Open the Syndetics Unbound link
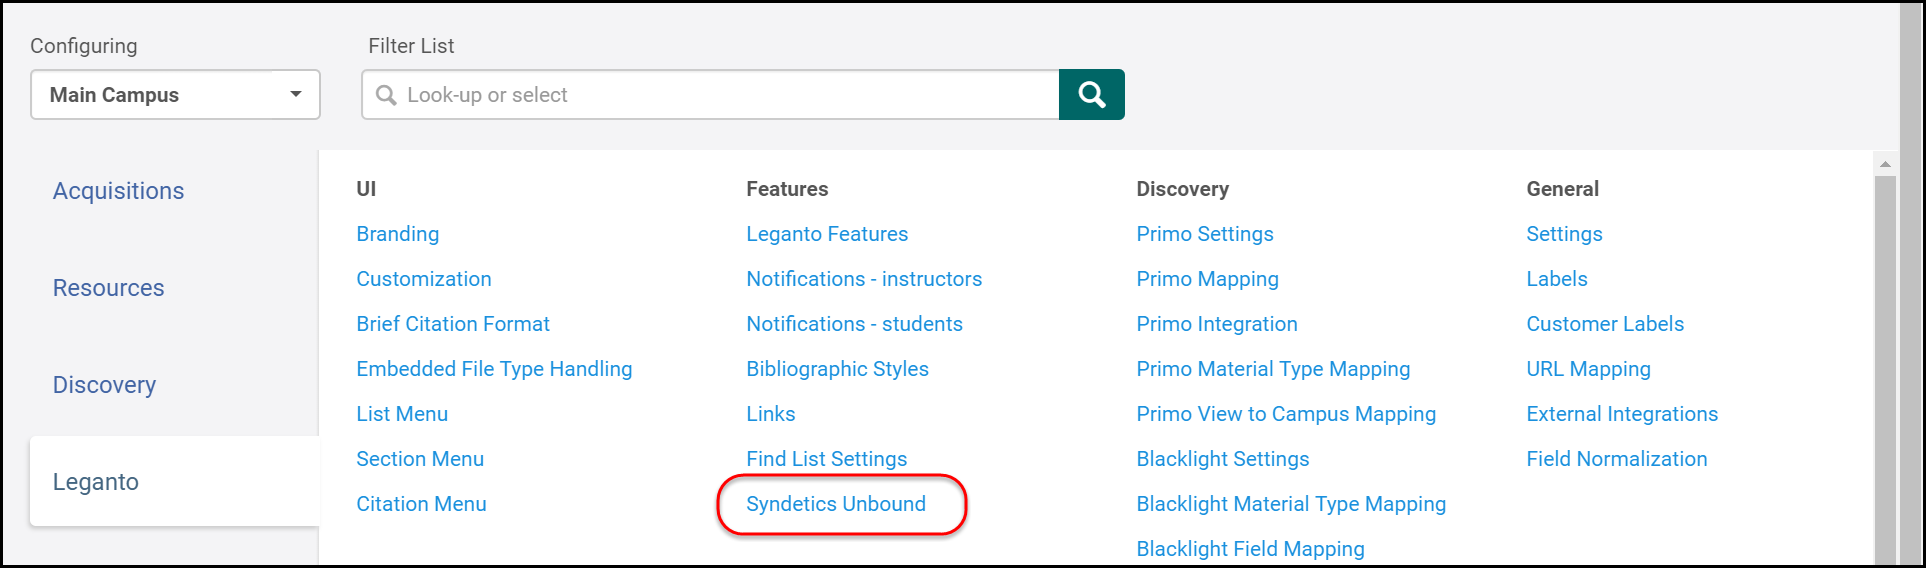 (836, 504)
